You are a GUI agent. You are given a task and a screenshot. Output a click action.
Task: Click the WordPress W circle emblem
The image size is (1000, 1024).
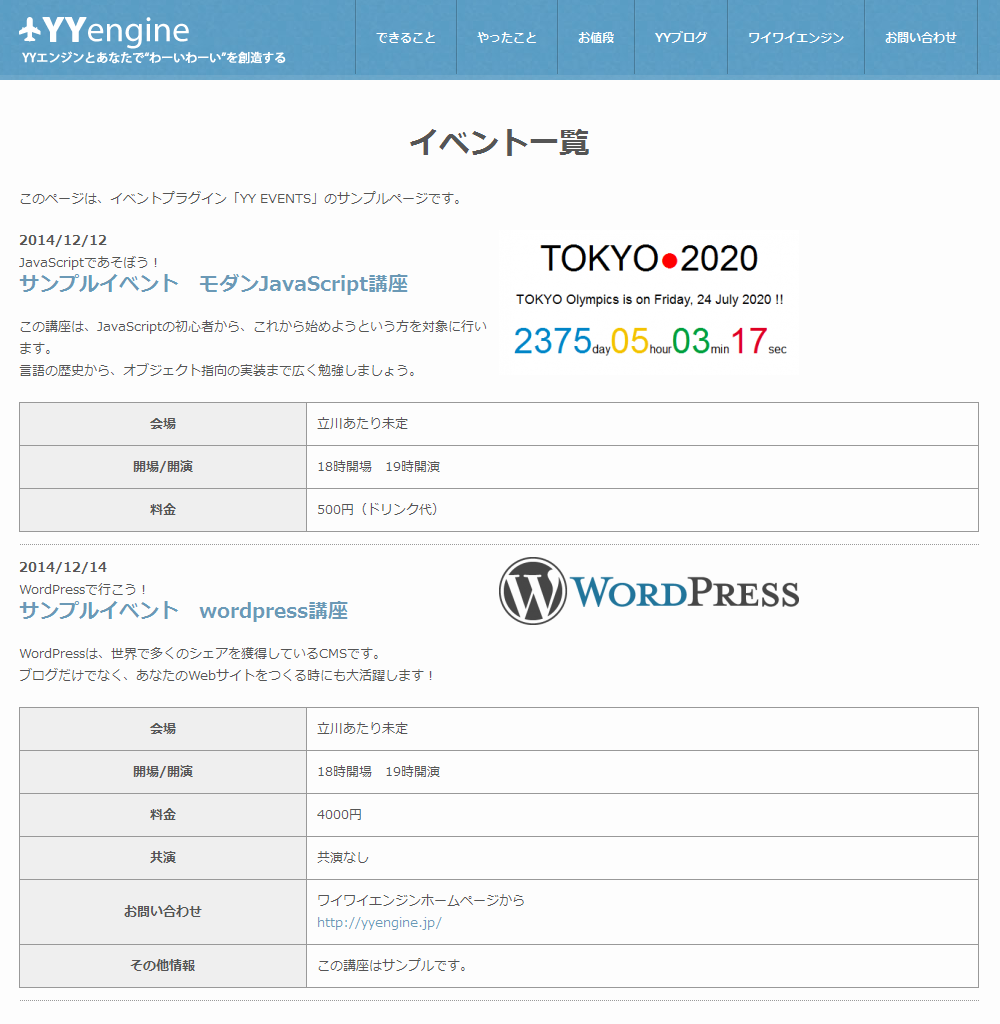coord(532,591)
